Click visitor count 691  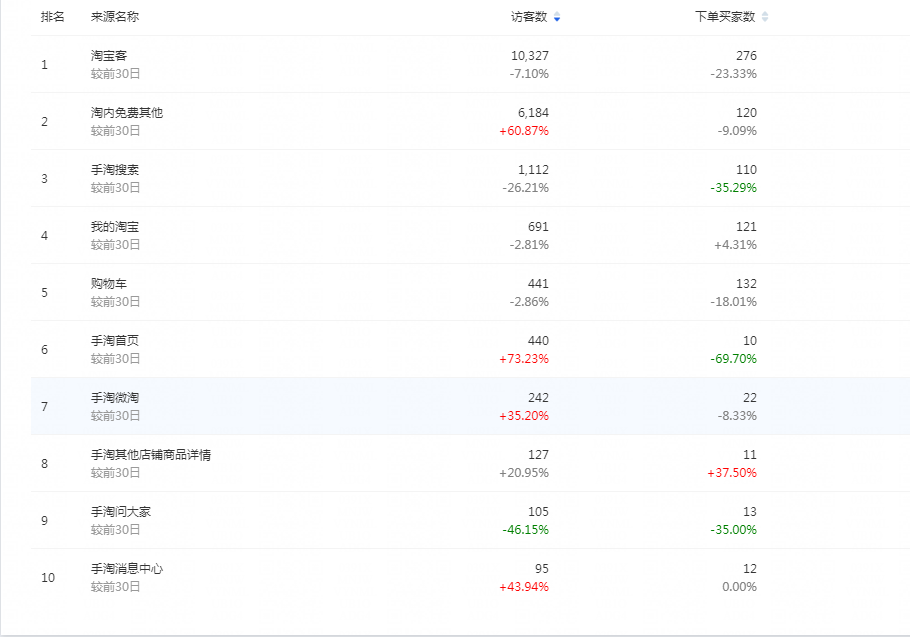coord(539,226)
